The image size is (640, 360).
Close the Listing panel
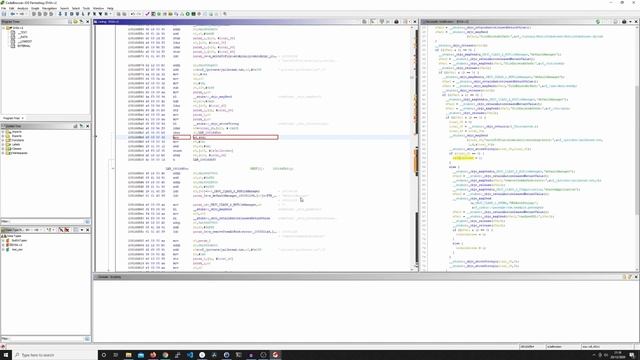[415, 22]
